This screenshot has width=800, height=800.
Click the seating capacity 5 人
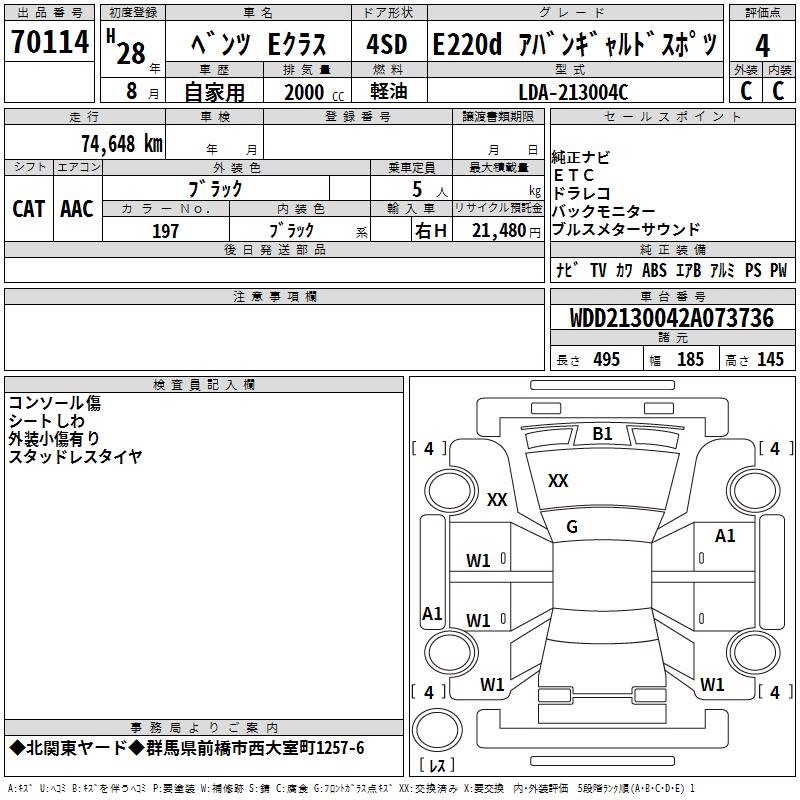click(430, 189)
